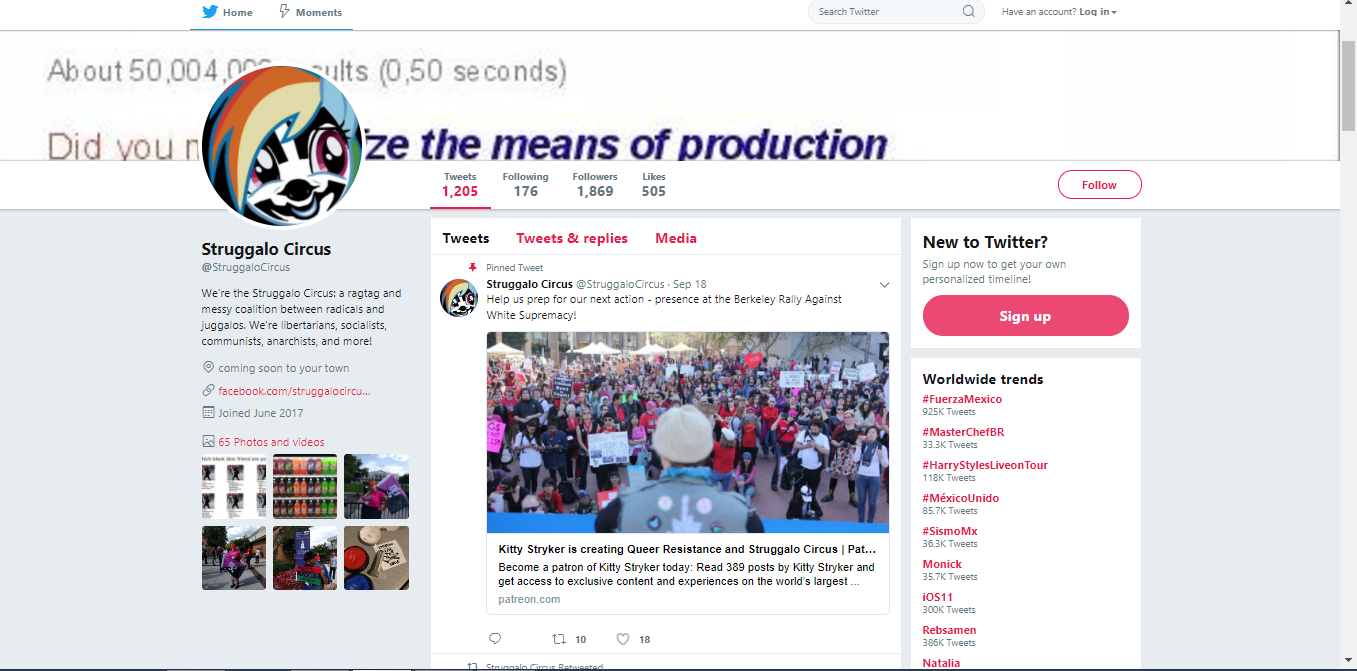Click the Struggalo Circus profile heading
The image size is (1357, 671).
point(266,249)
